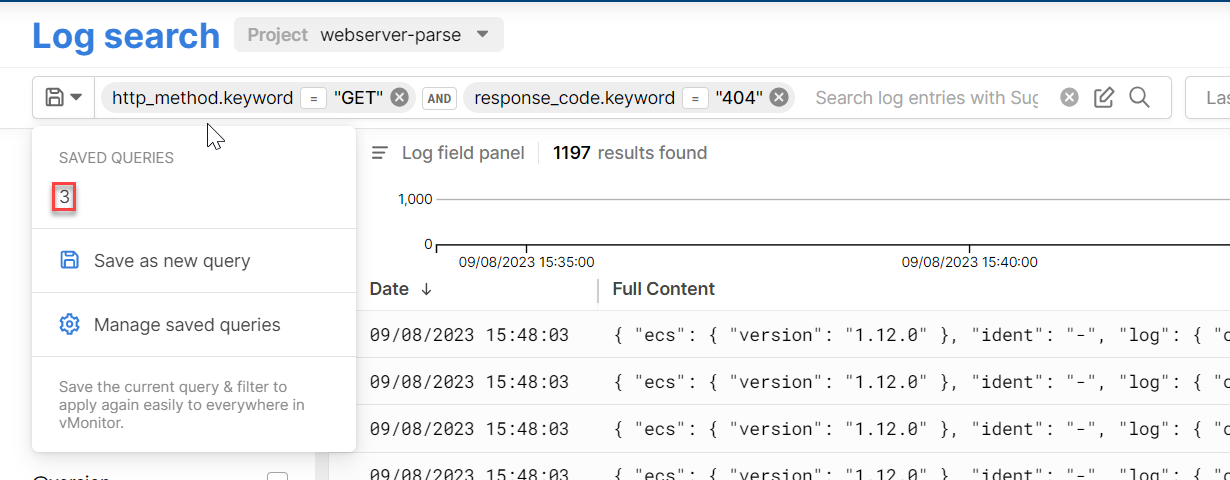
Task: Click the gear icon for managing queries
Action: [x=69, y=325]
